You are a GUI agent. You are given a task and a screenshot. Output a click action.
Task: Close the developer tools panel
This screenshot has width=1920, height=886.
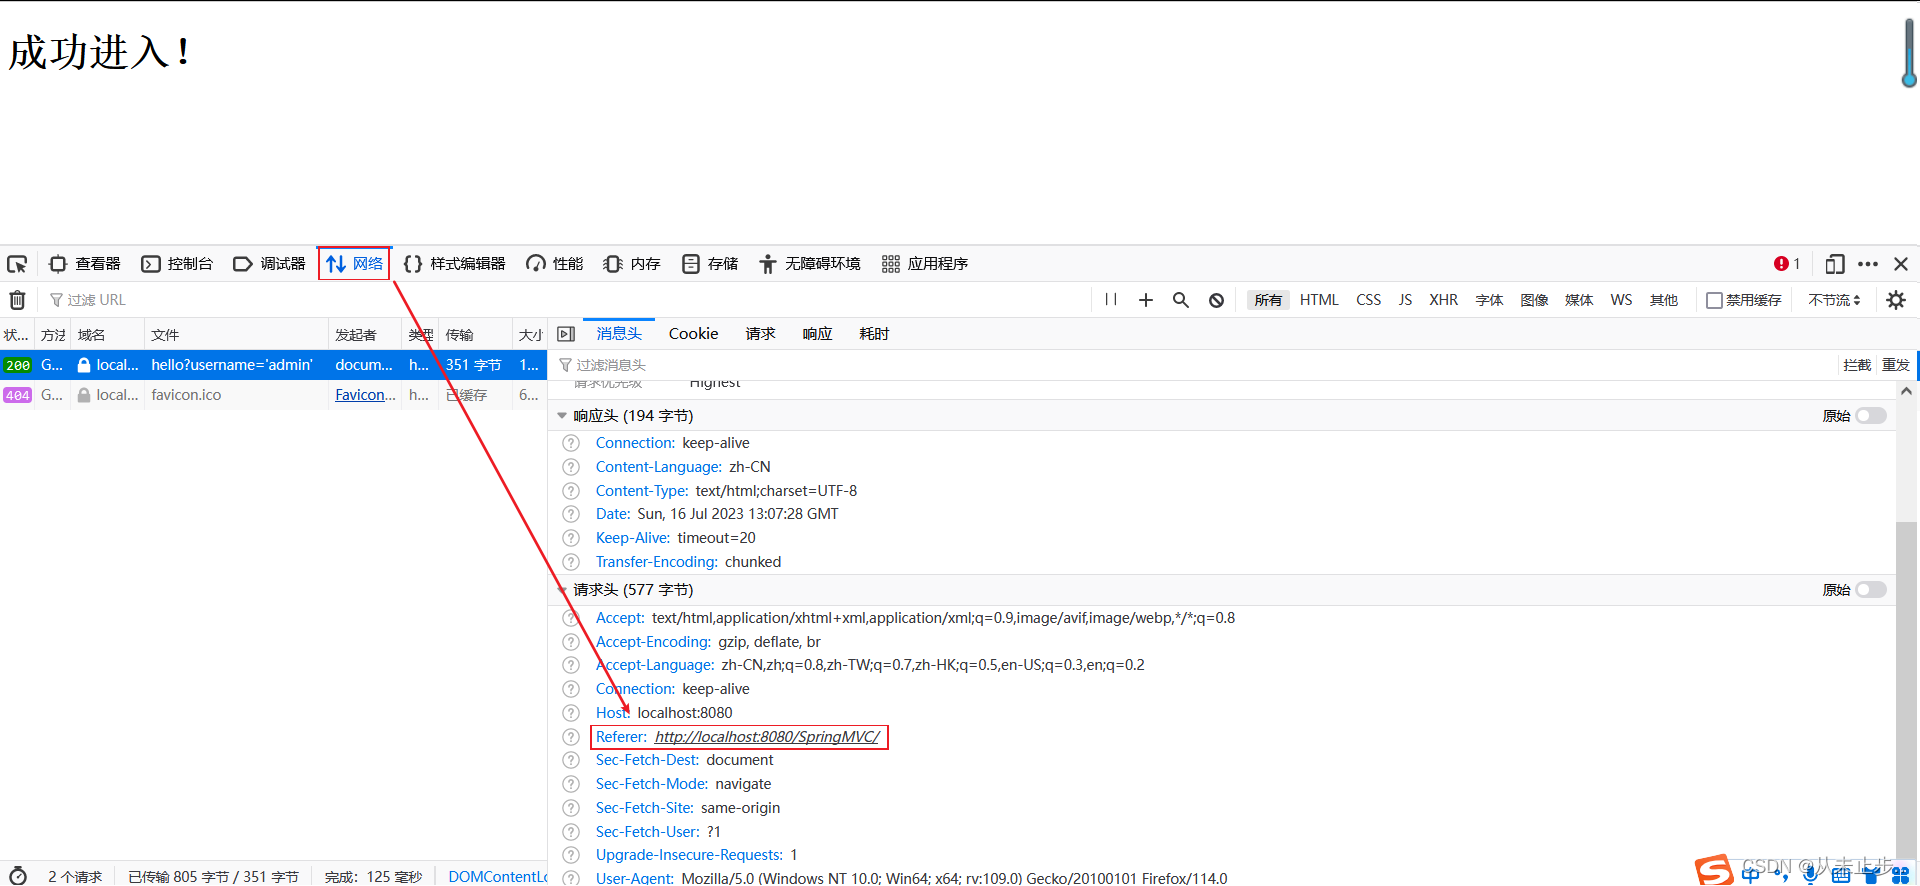pos(1901,264)
